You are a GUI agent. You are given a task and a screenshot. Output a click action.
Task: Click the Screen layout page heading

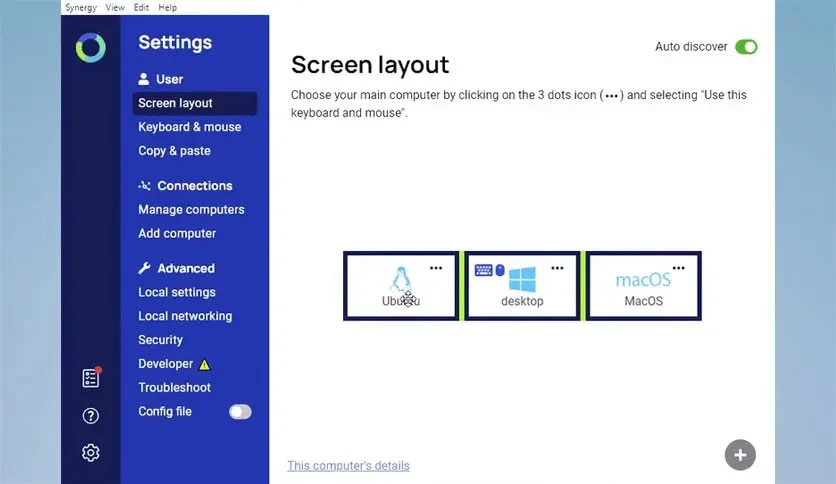[370, 65]
